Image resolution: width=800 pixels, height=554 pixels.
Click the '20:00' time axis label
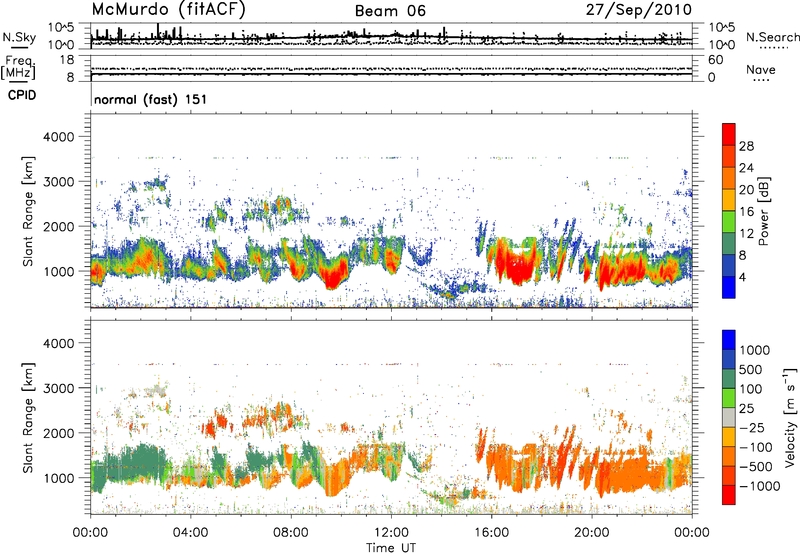[x=592, y=533]
